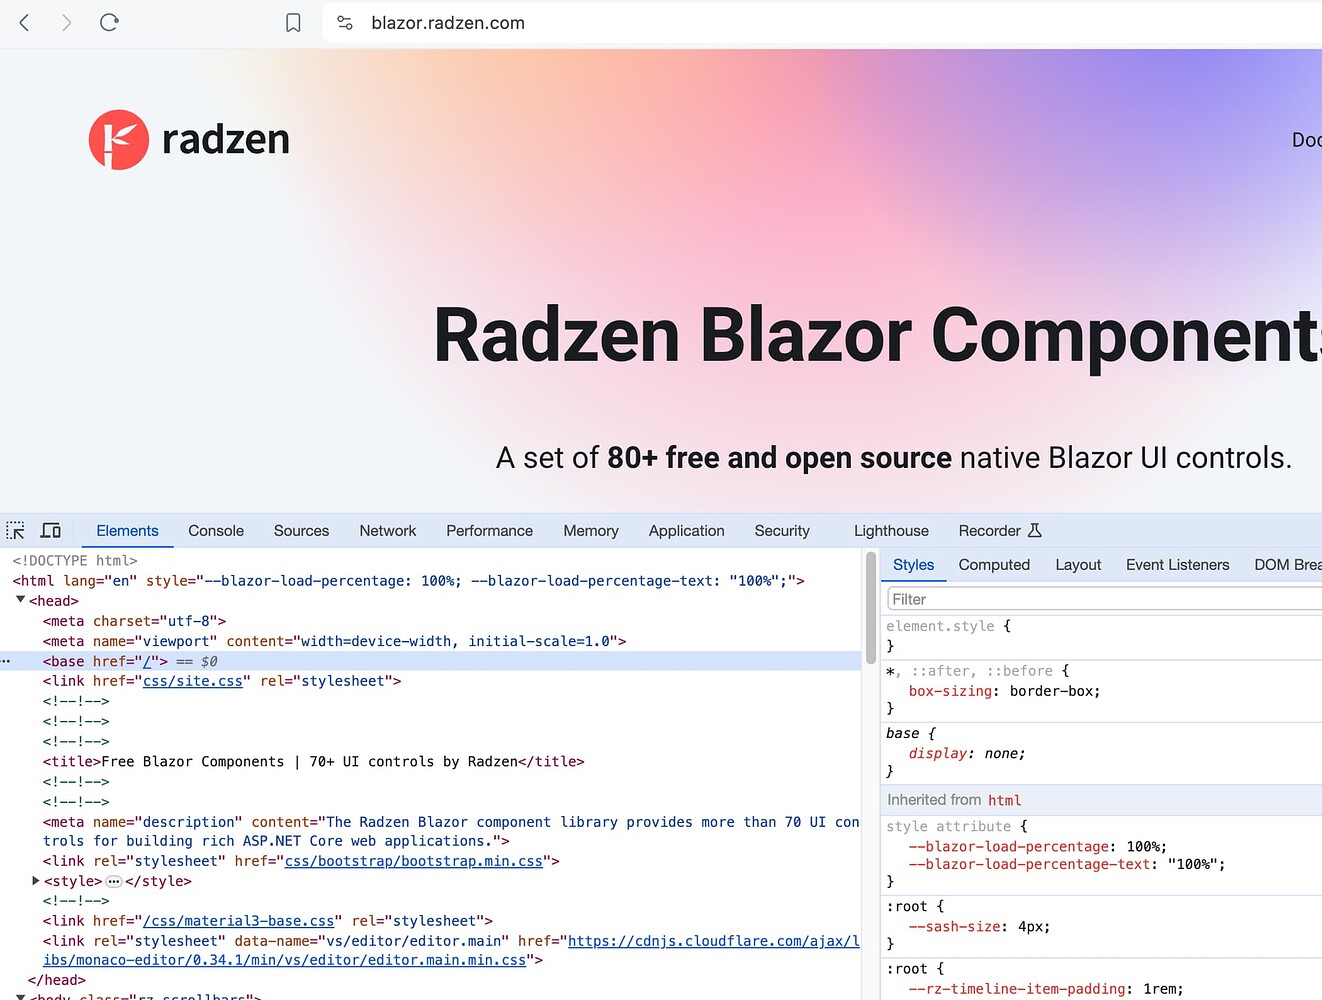Follow the bootstrap.min.css stylesheet link
The width and height of the screenshot is (1322, 1000).
click(x=414, y=861)
